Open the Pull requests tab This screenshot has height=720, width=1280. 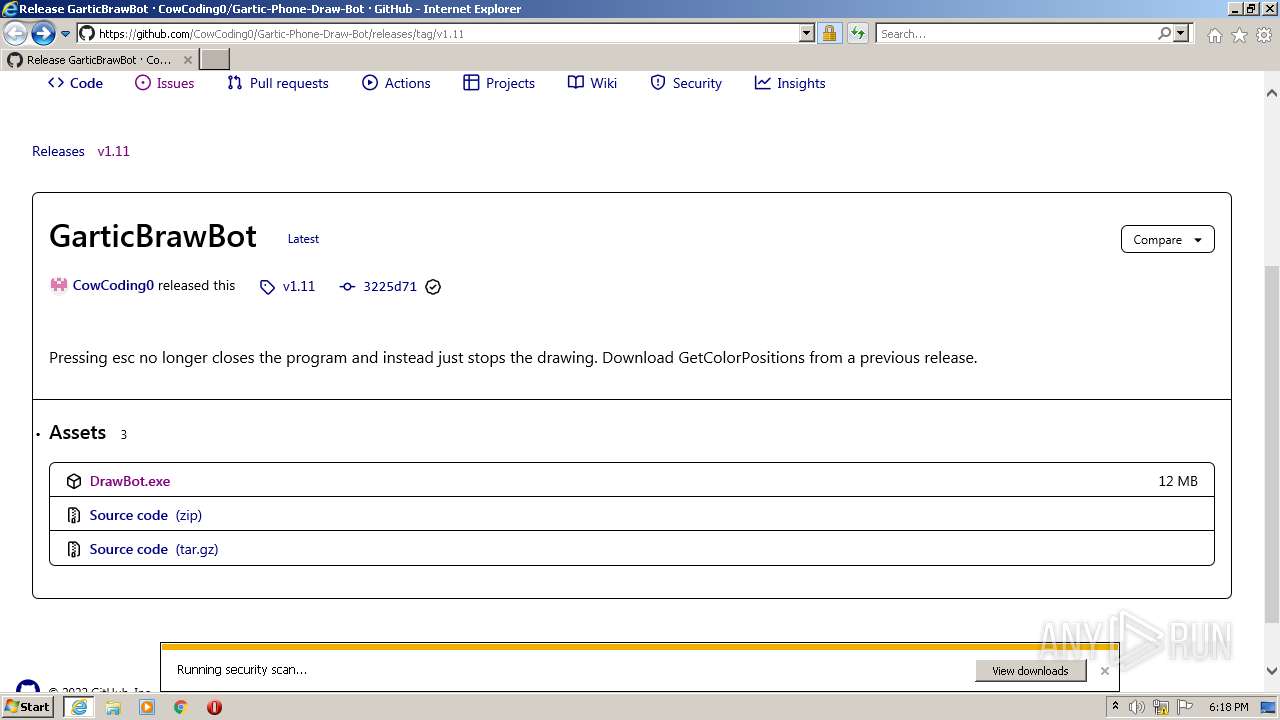(x=278, y=83)
